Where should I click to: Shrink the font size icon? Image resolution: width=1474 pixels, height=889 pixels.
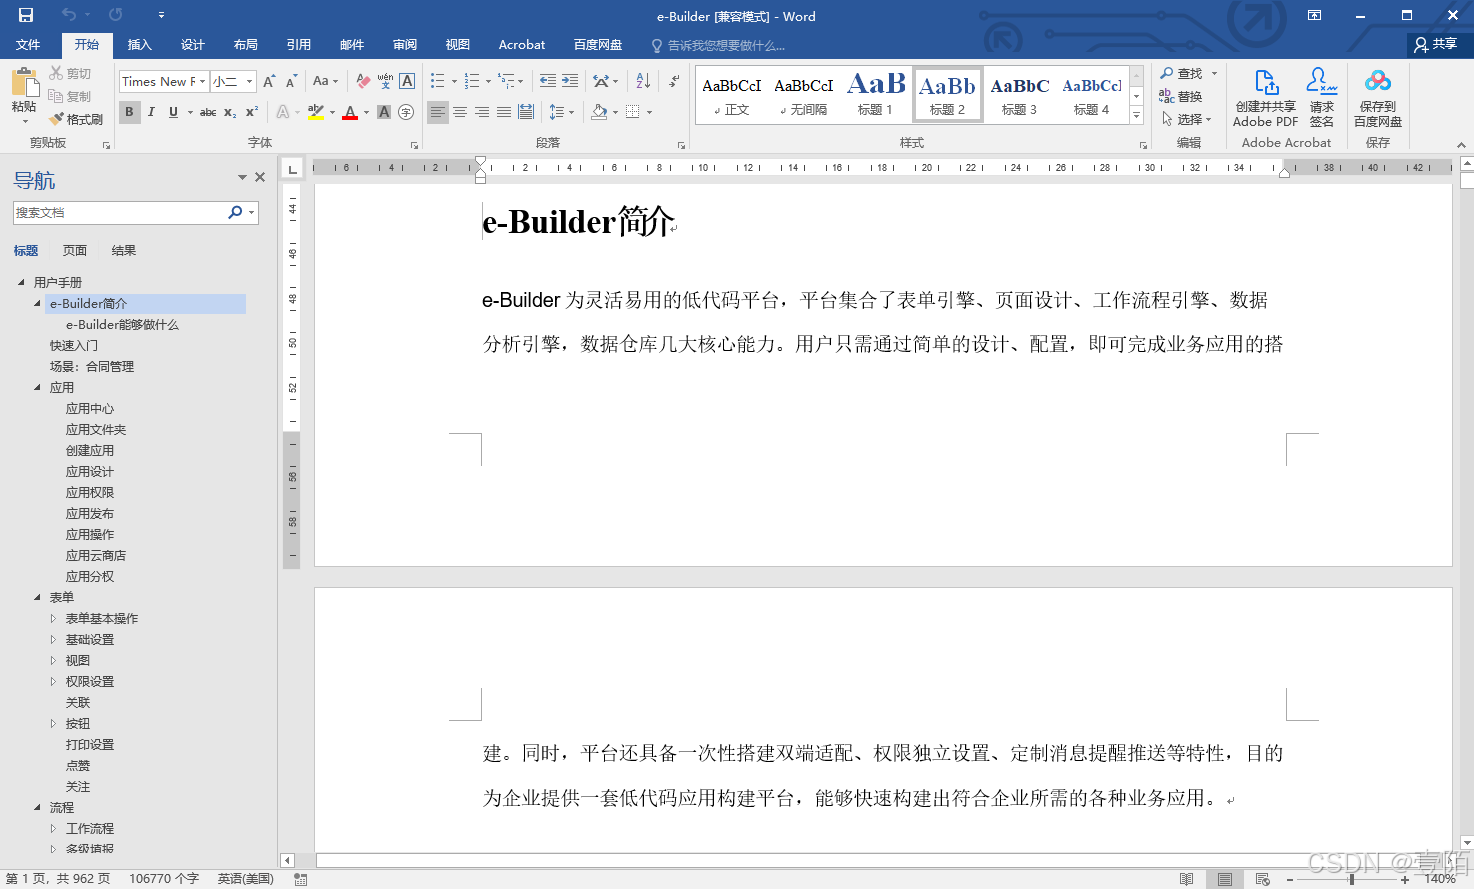point(291,81)
